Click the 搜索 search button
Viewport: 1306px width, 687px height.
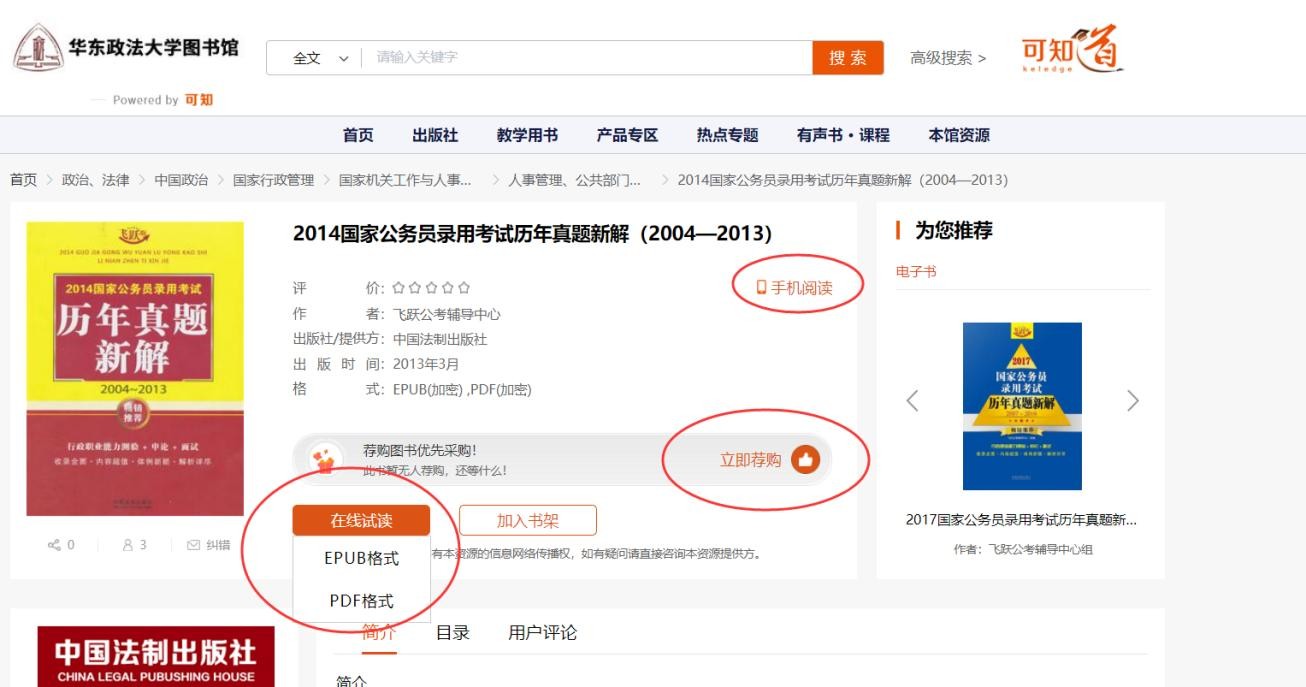pos(847,58)
